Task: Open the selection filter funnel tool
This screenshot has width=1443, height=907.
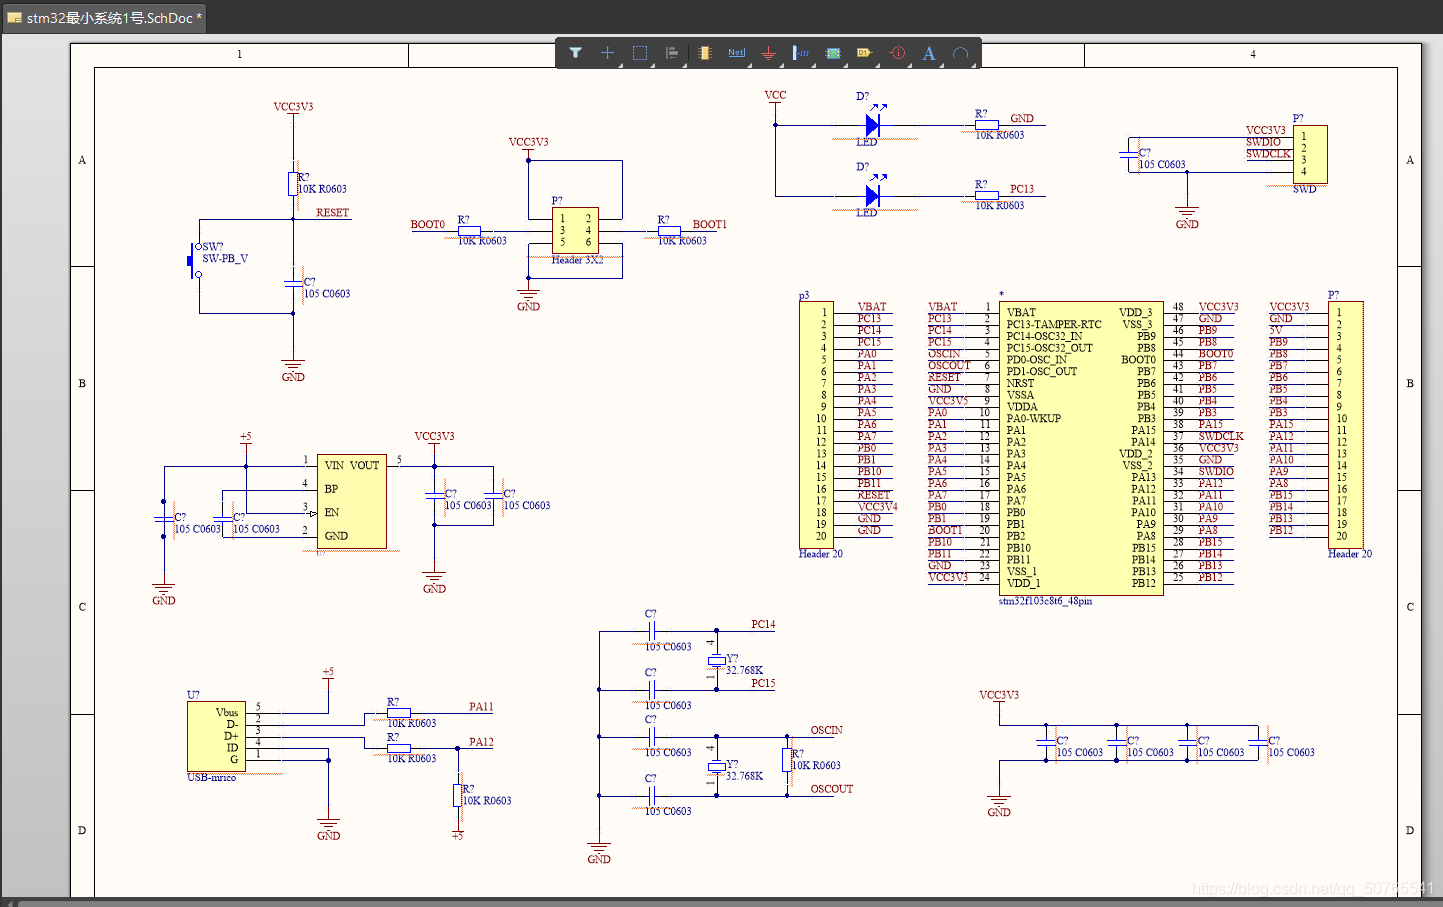Action: (x=576, y=53)
